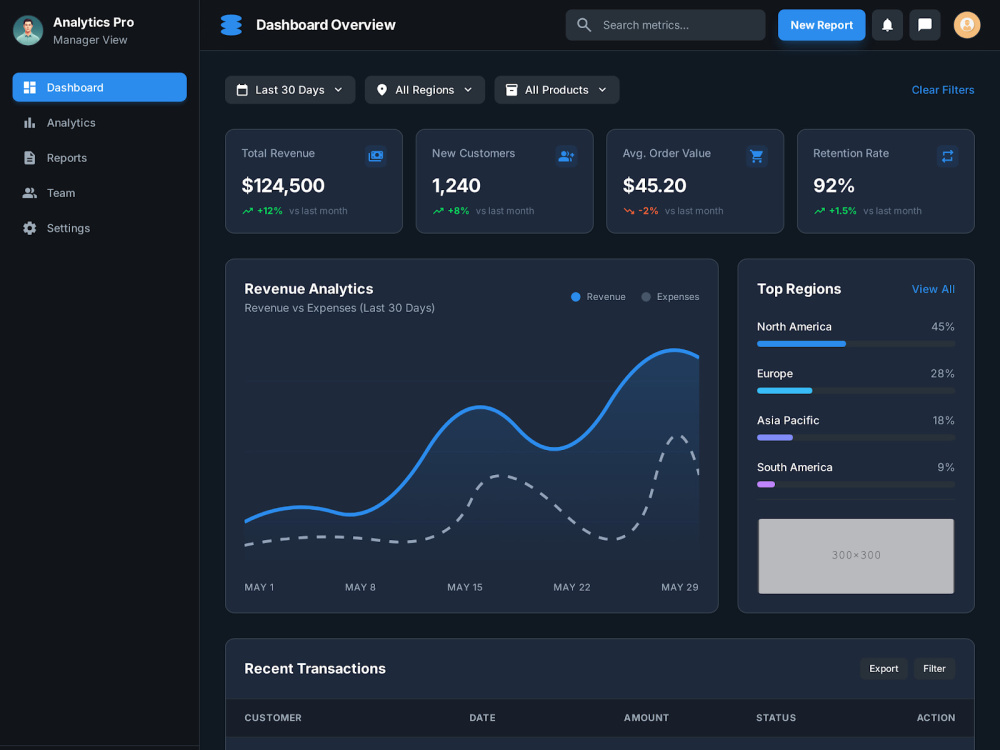The width and height of the screenshot is (1000, 750).
Task: Click the South America progress bar
Action: click(x=856, y=484)
